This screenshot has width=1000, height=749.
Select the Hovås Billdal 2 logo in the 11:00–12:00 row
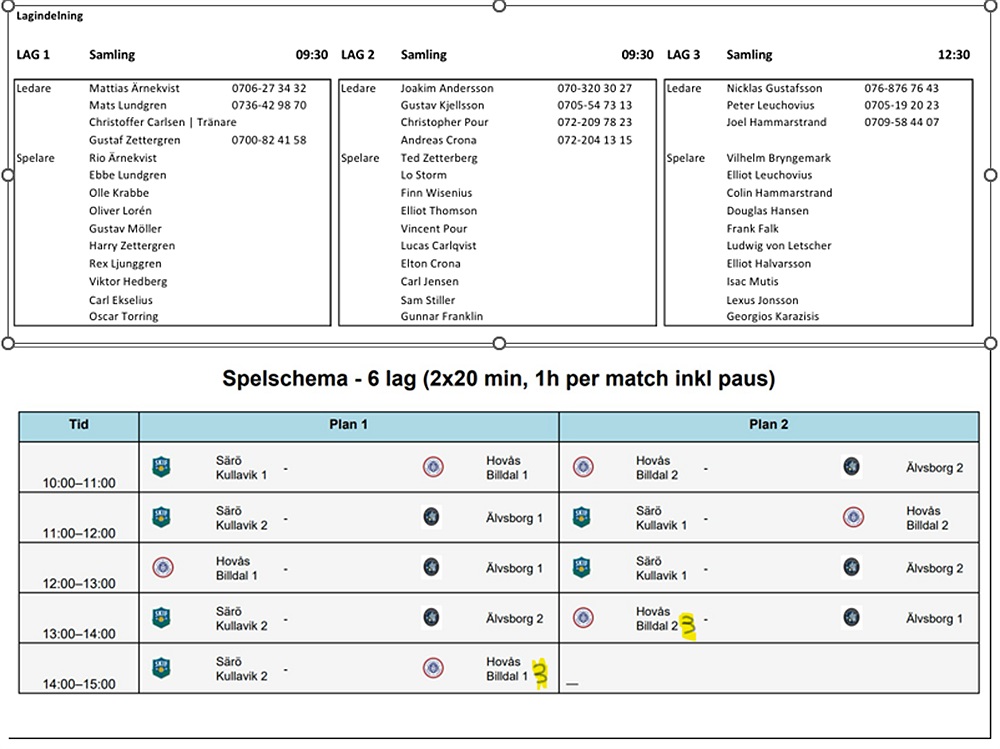pos(853,517)
